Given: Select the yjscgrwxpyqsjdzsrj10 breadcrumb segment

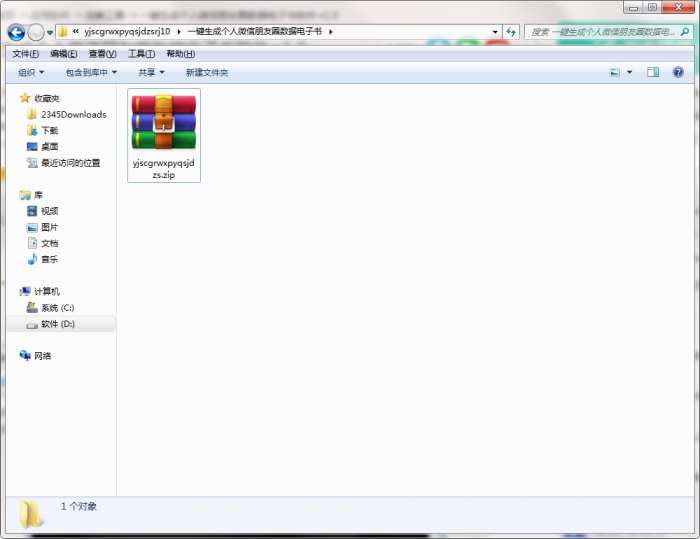Looking at the screenshot, I should [127, 32].
